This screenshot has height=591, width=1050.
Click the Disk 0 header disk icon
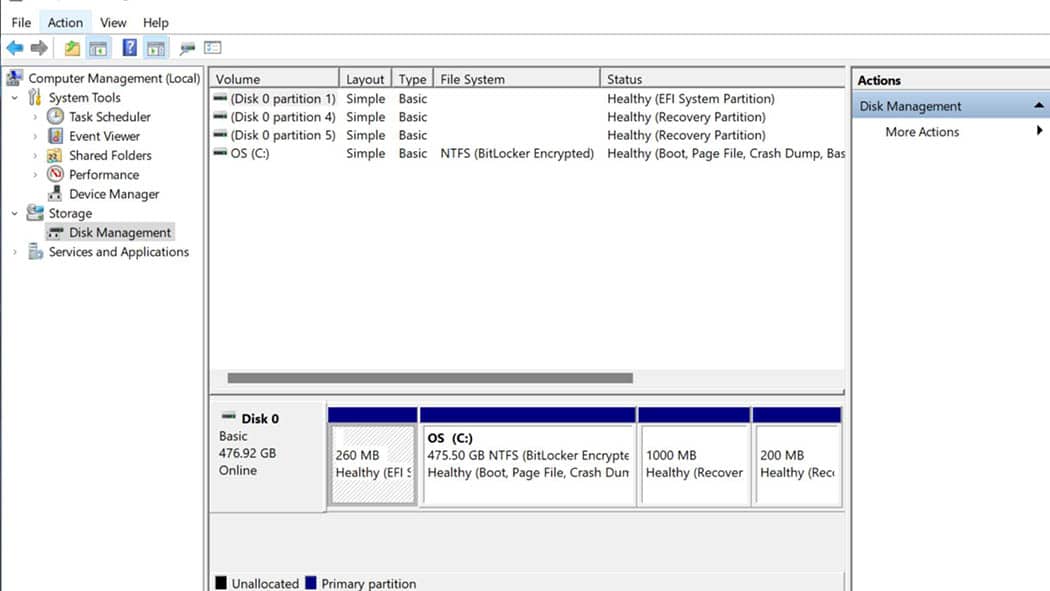pyautogui.click(x=228, y=417)
